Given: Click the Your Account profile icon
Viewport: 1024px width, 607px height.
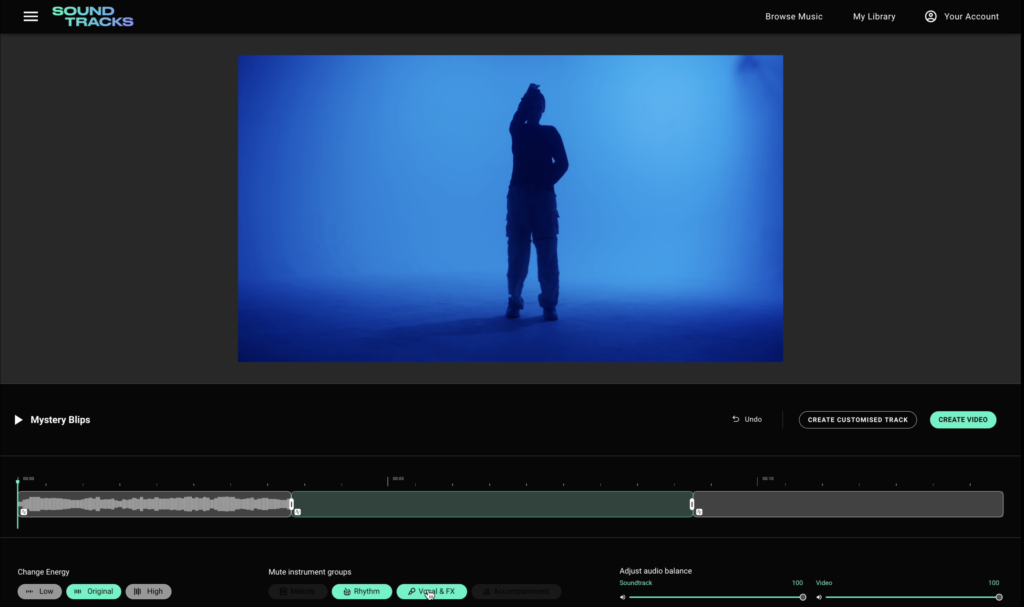Looking at the screenshot, I should [931, 17].
